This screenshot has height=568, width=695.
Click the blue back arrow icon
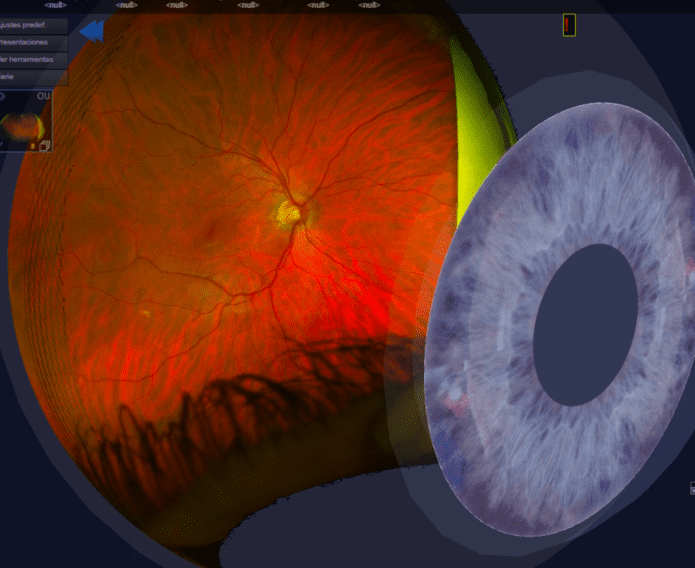click(91, 31)
